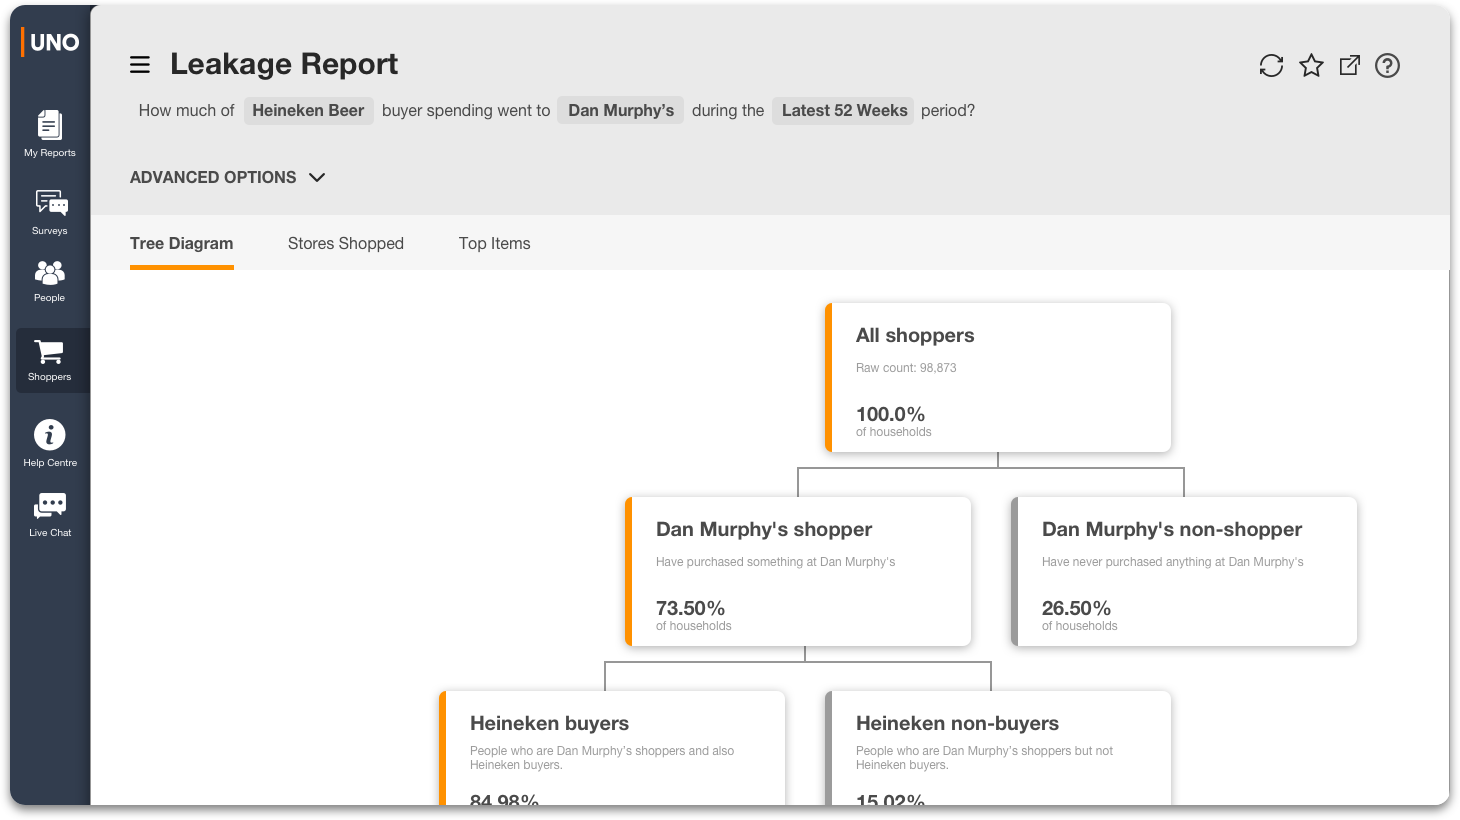This screenshot has height=820, width=1460.
Task: Click 'Have never purchased anything at Dan Murphy's'
Action: coord(1173,562)
